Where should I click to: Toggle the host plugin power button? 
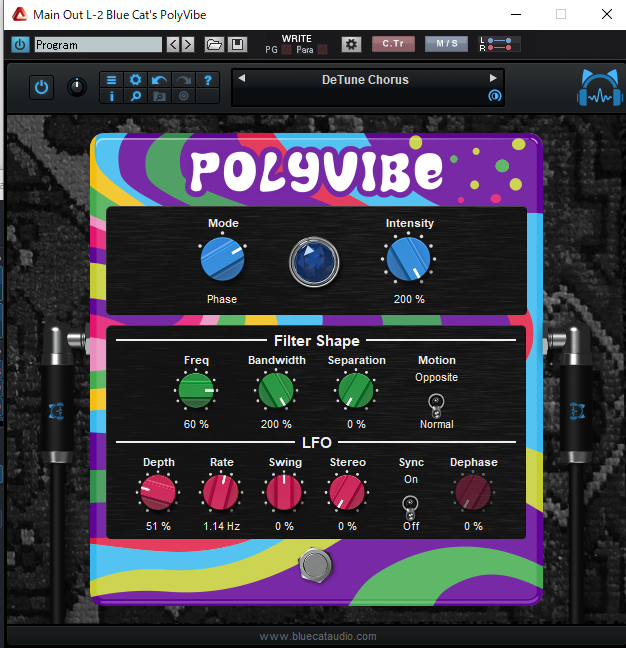pyautogui.click(x=20, y=44)
